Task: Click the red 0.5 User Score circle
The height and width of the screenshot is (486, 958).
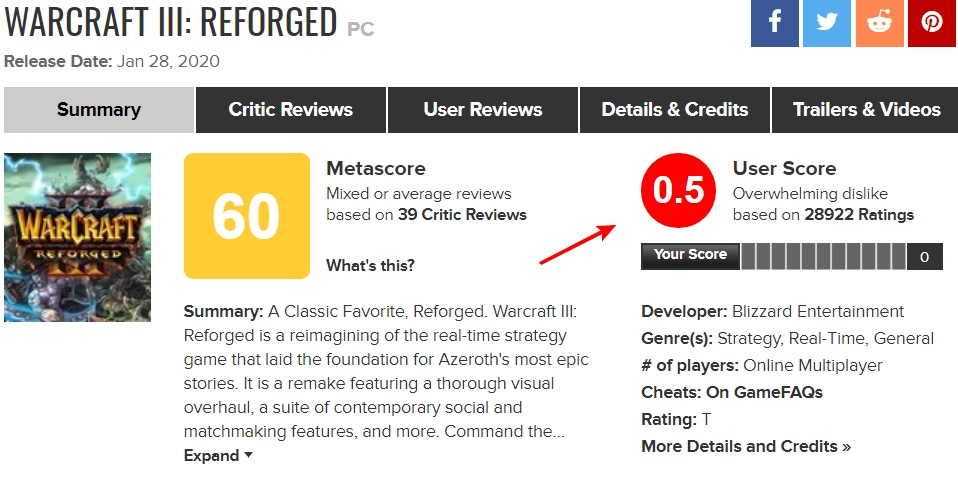Action: point(679,191)
